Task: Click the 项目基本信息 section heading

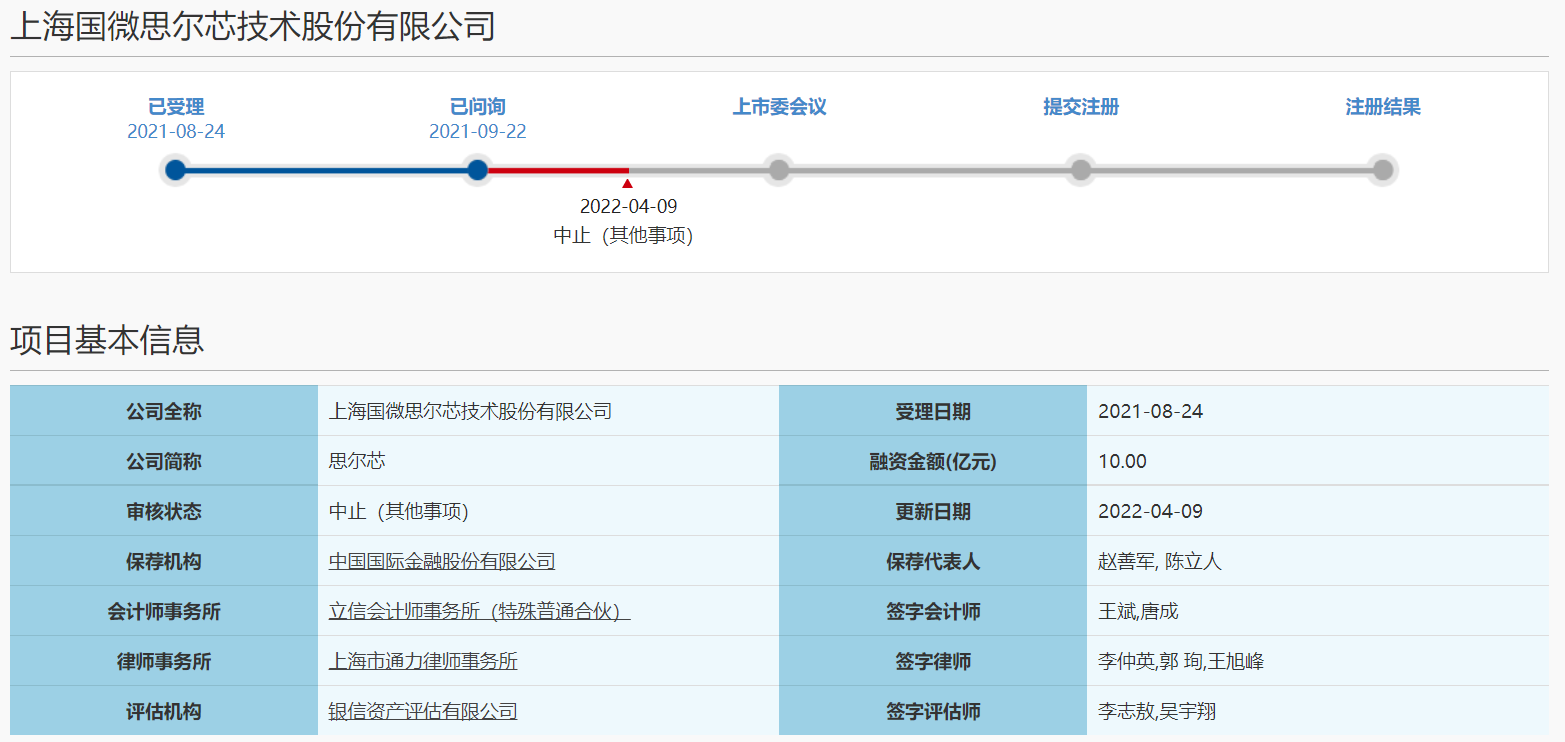Action: click(x=107, y=340)
